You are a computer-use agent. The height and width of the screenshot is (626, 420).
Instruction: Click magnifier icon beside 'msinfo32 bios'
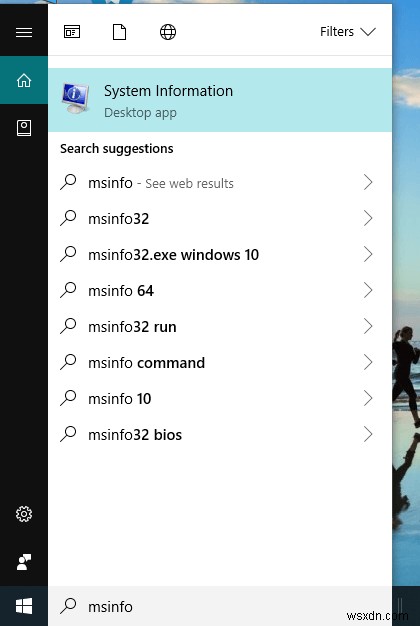(68, 434)
